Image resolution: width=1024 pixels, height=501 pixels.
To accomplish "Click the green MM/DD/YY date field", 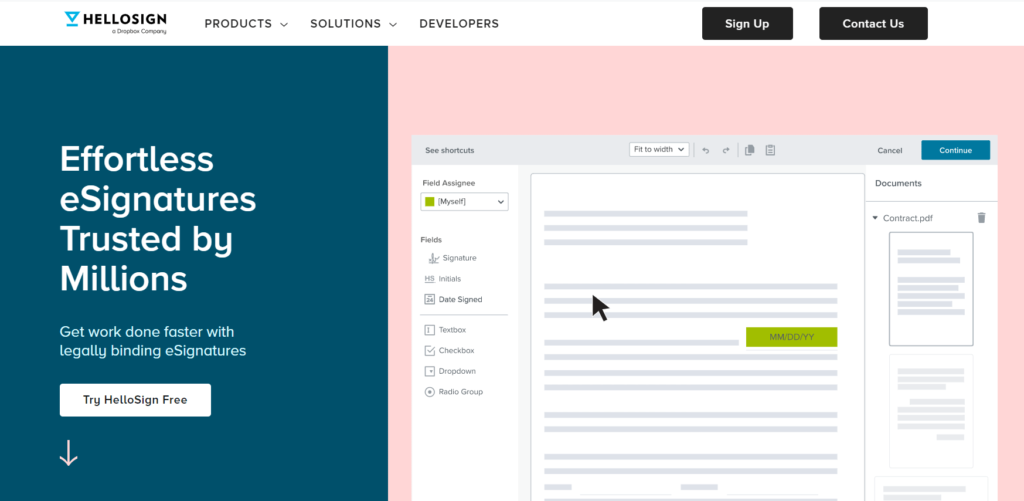I will point(792,337).
